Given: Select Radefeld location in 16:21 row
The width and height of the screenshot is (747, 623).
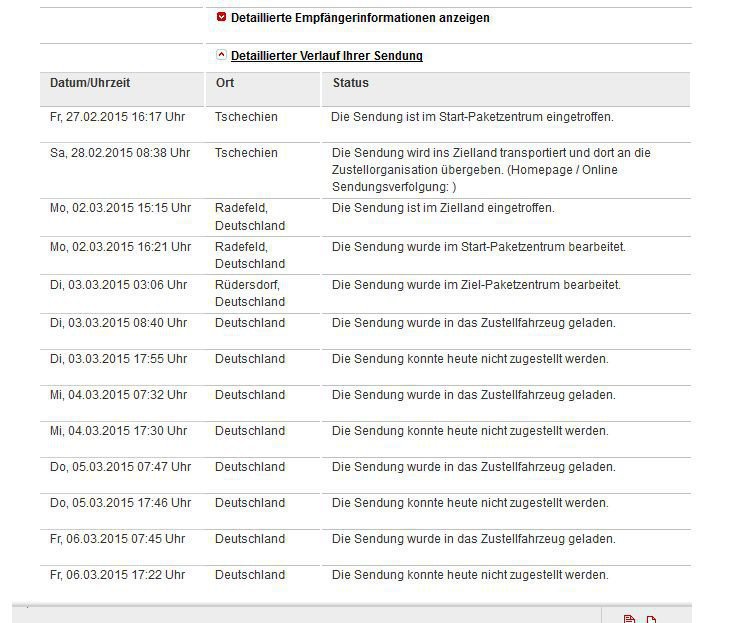Looking at the screenshot, I should point(249,255).
